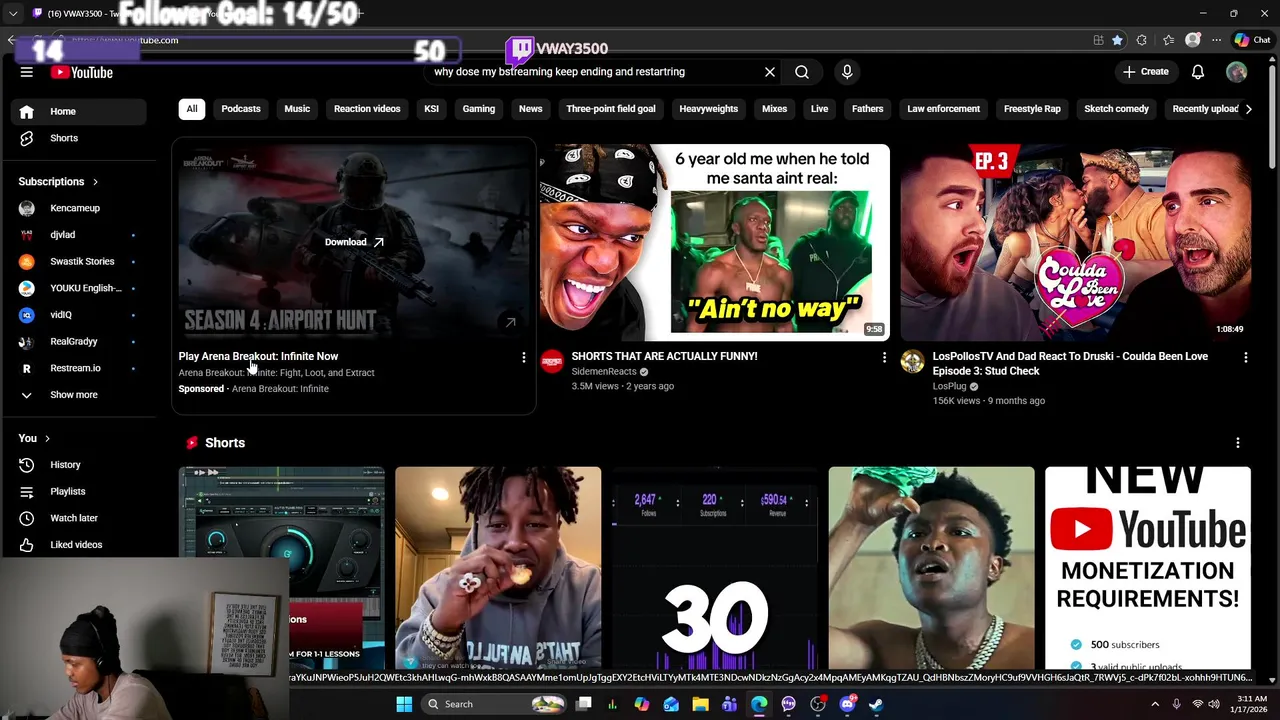Open options menu for Arena Breakout ad
Viewport: 1280px width, 720px height.
pos(523,357)
